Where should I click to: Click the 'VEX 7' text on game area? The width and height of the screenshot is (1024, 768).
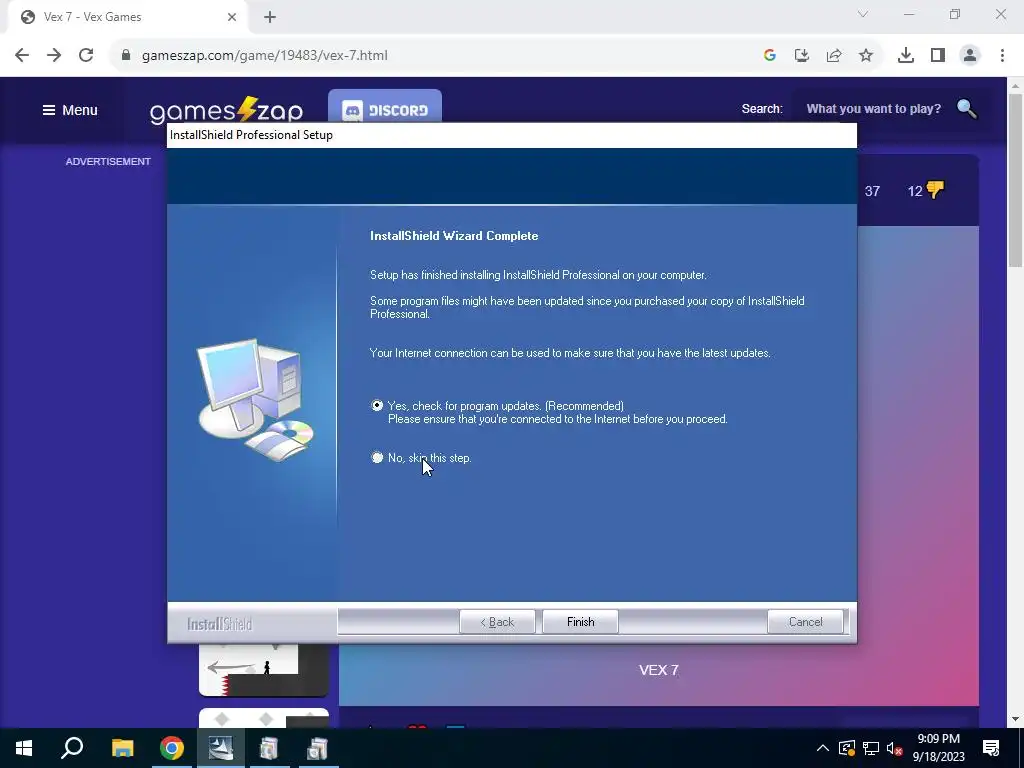pos(658,671)
